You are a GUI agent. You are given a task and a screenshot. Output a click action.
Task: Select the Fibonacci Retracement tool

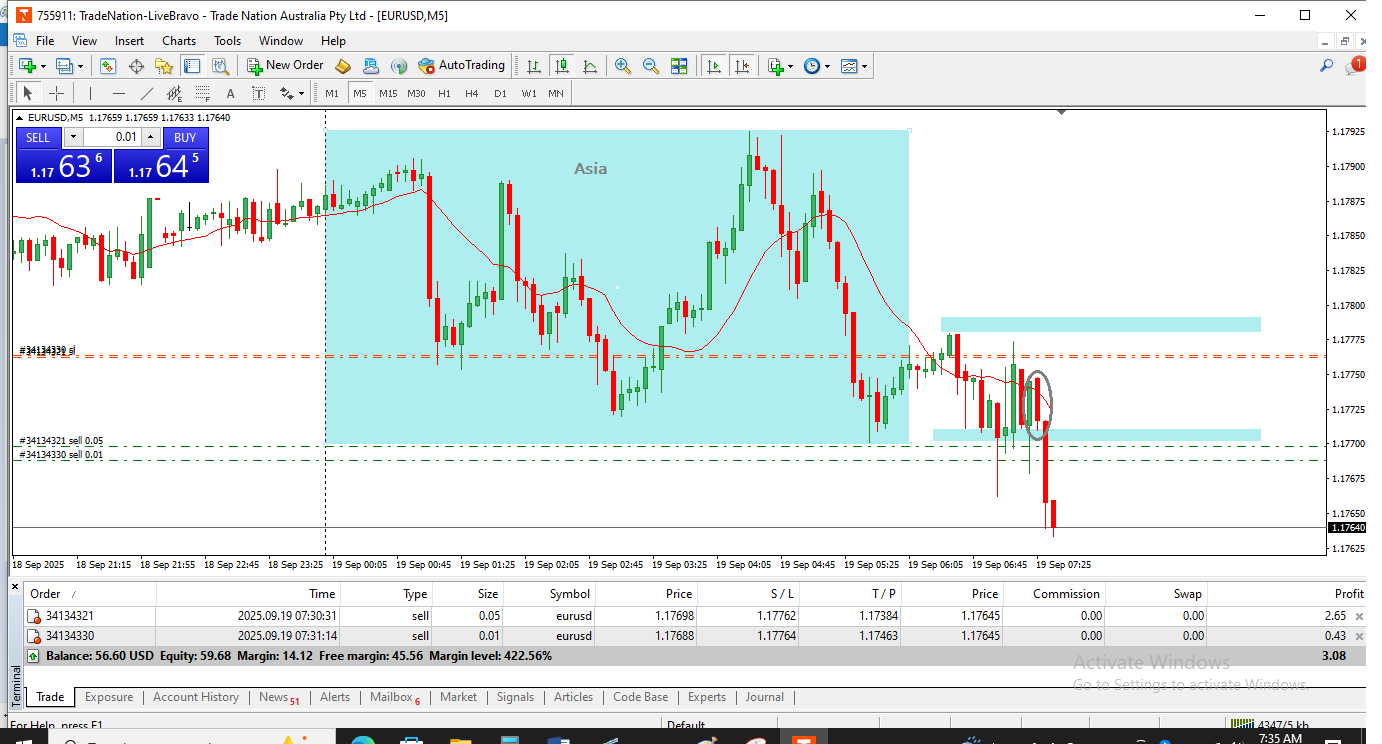point(203,93)
